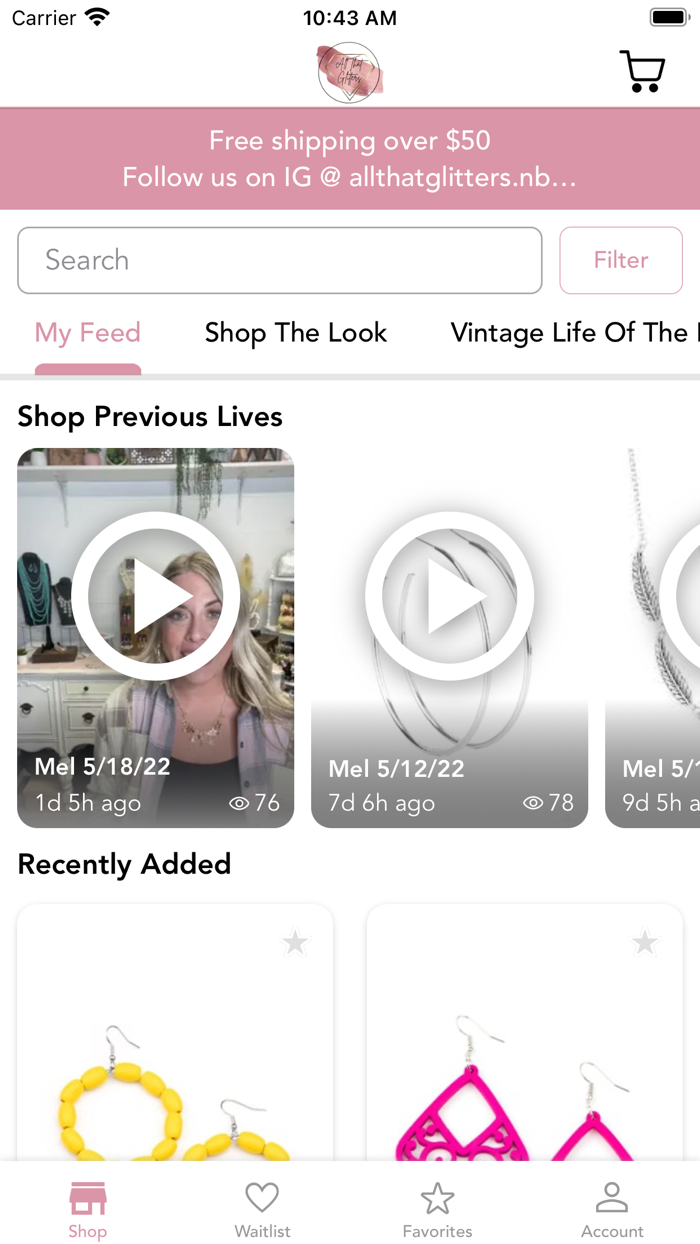Screen dimensions: 700x1244
Task: Switch to Shop The Look tab
Action: tap(296, 333)
